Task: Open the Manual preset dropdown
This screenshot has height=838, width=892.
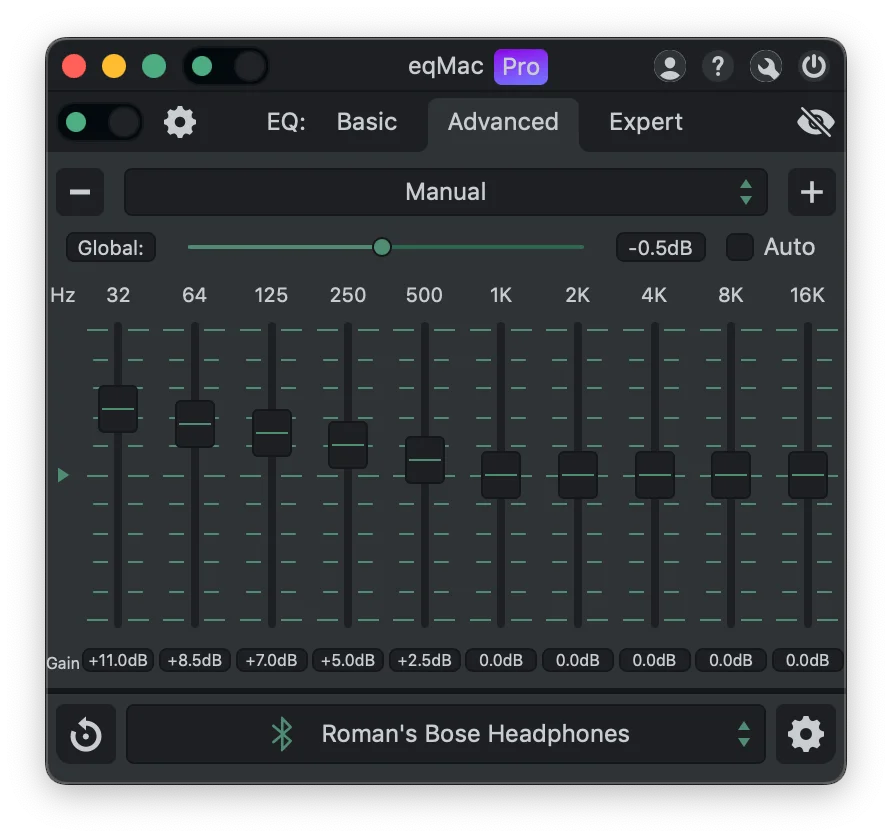Action: click(446, 192)
